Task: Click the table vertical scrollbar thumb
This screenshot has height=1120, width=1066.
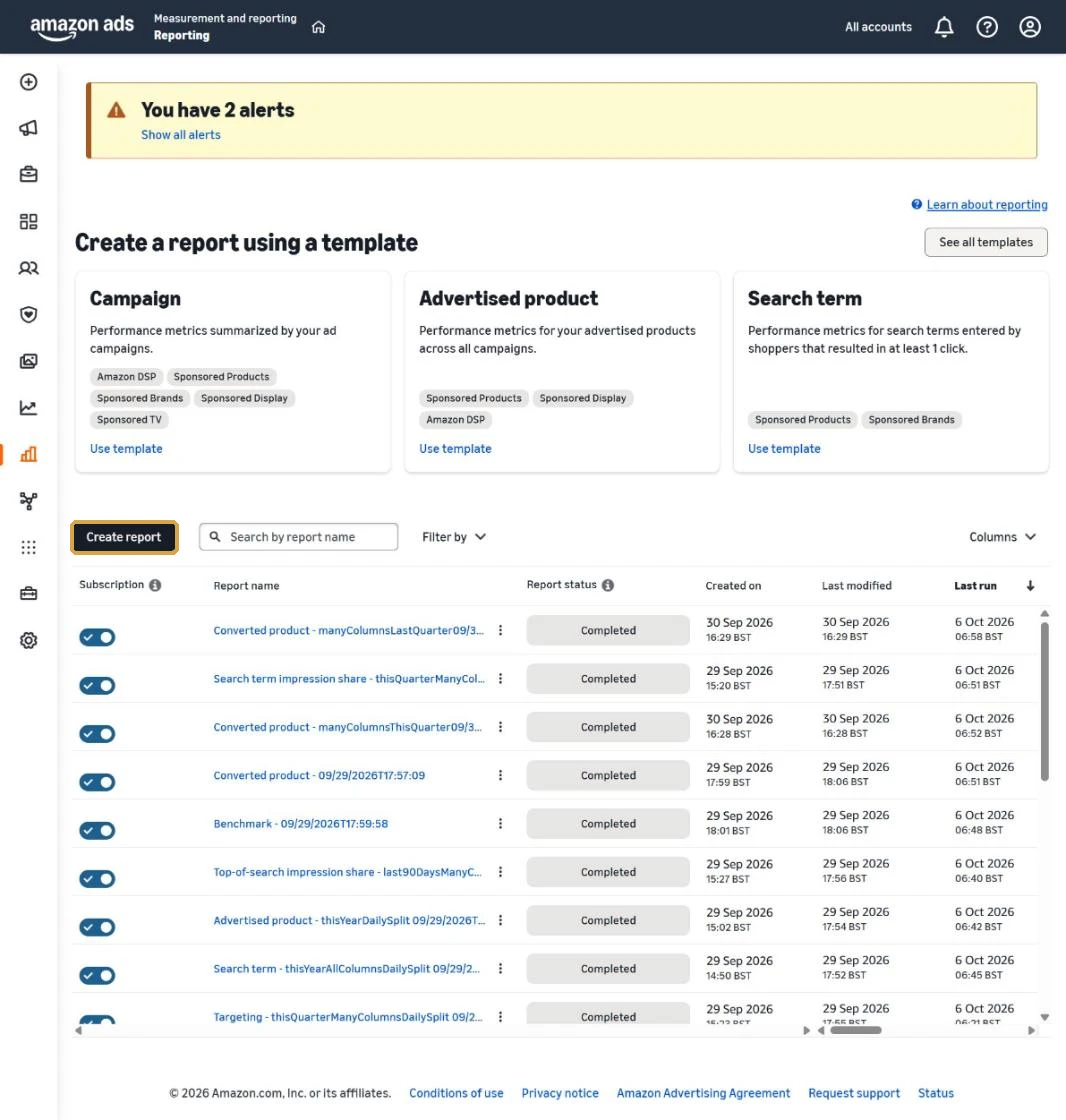Action: tap(1045, 701)
